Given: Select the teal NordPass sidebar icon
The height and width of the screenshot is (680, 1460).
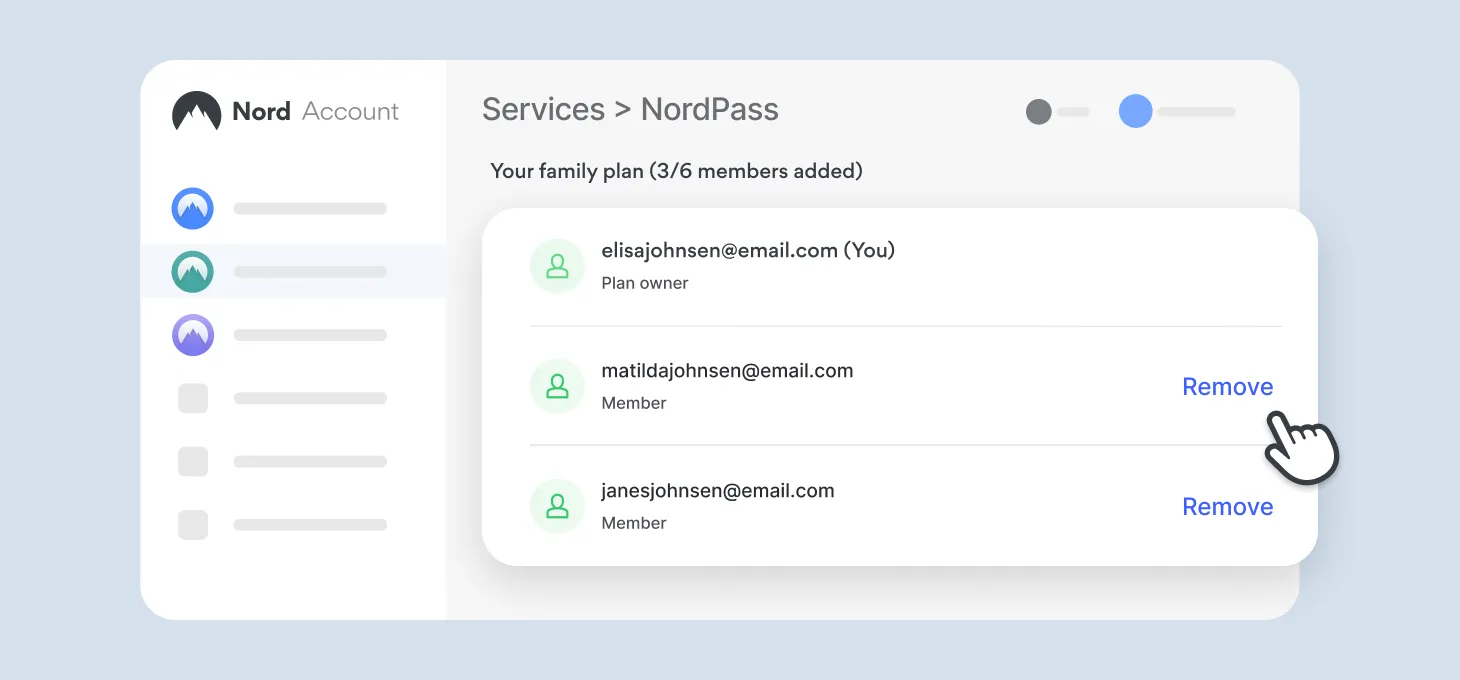Looking at the screenshot, I should (x=192, y=271).
